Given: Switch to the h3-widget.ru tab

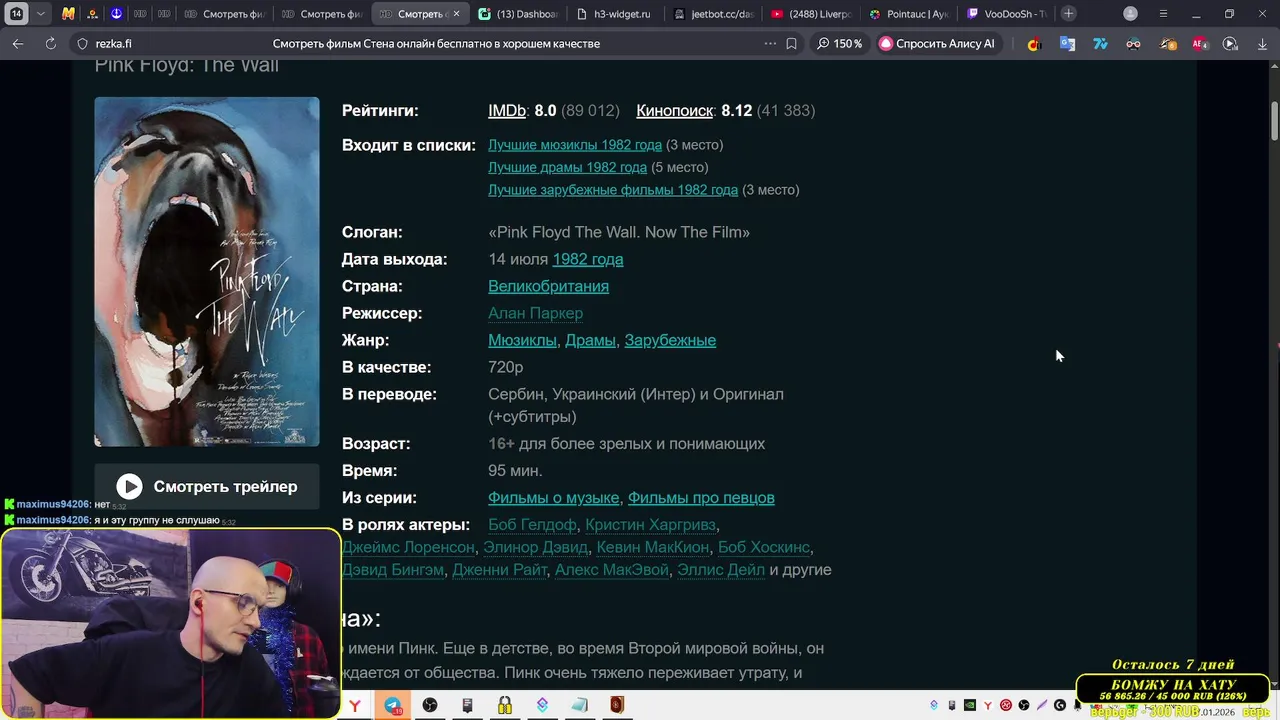Looking at the screenshot, I should (x=615, y=14).
